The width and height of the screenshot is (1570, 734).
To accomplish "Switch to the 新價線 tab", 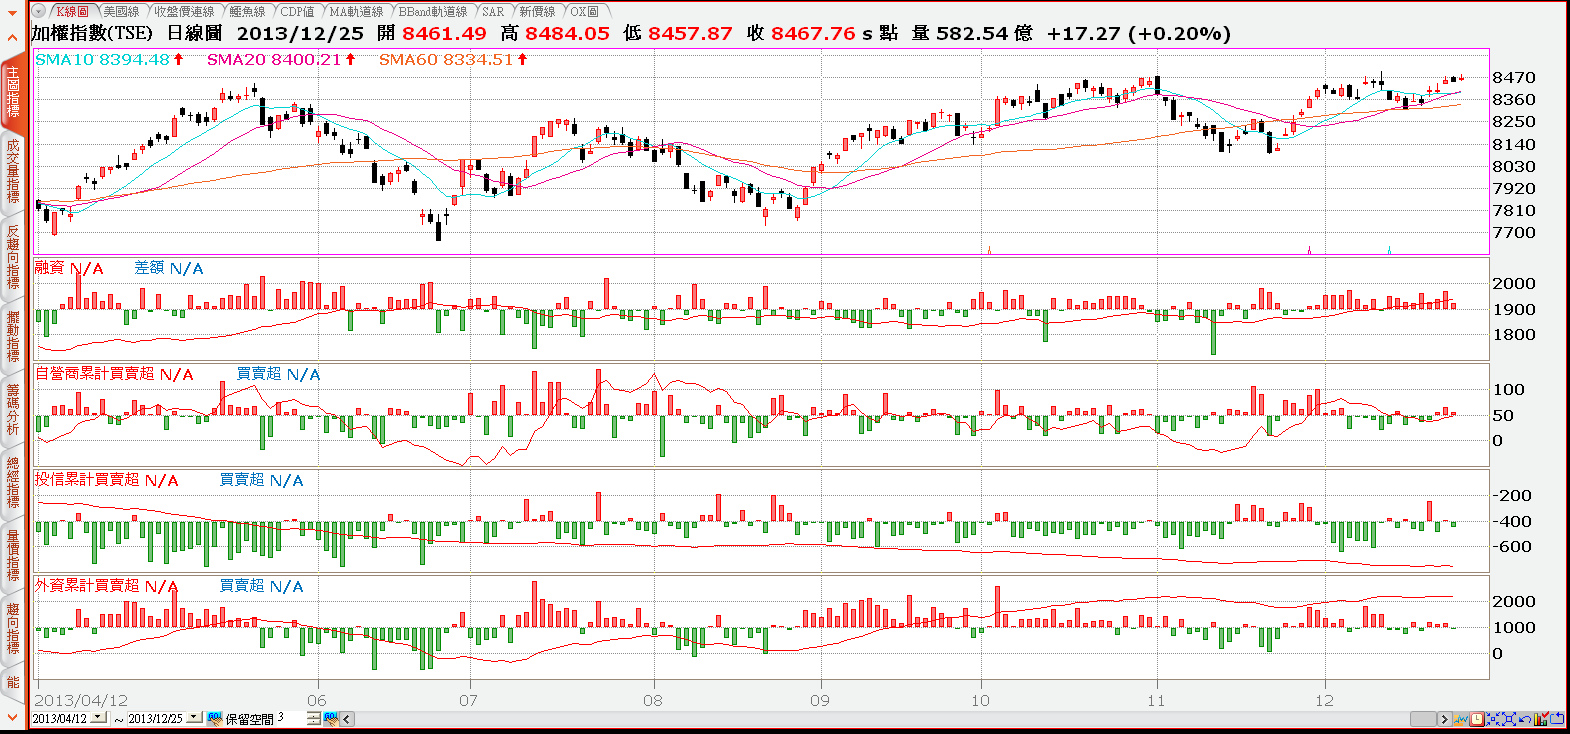I will [x=537, y=11].
